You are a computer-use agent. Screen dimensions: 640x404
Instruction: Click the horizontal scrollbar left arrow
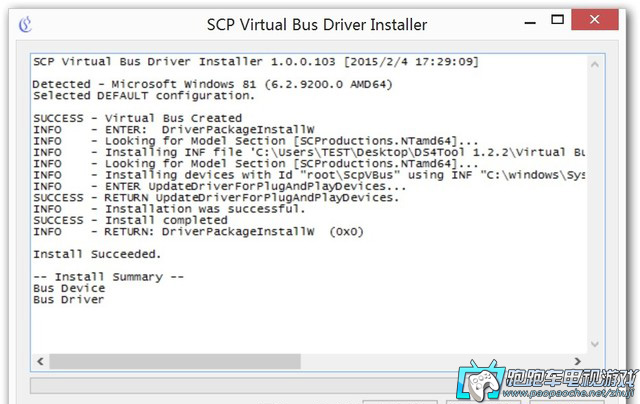(x=40, y=361)
